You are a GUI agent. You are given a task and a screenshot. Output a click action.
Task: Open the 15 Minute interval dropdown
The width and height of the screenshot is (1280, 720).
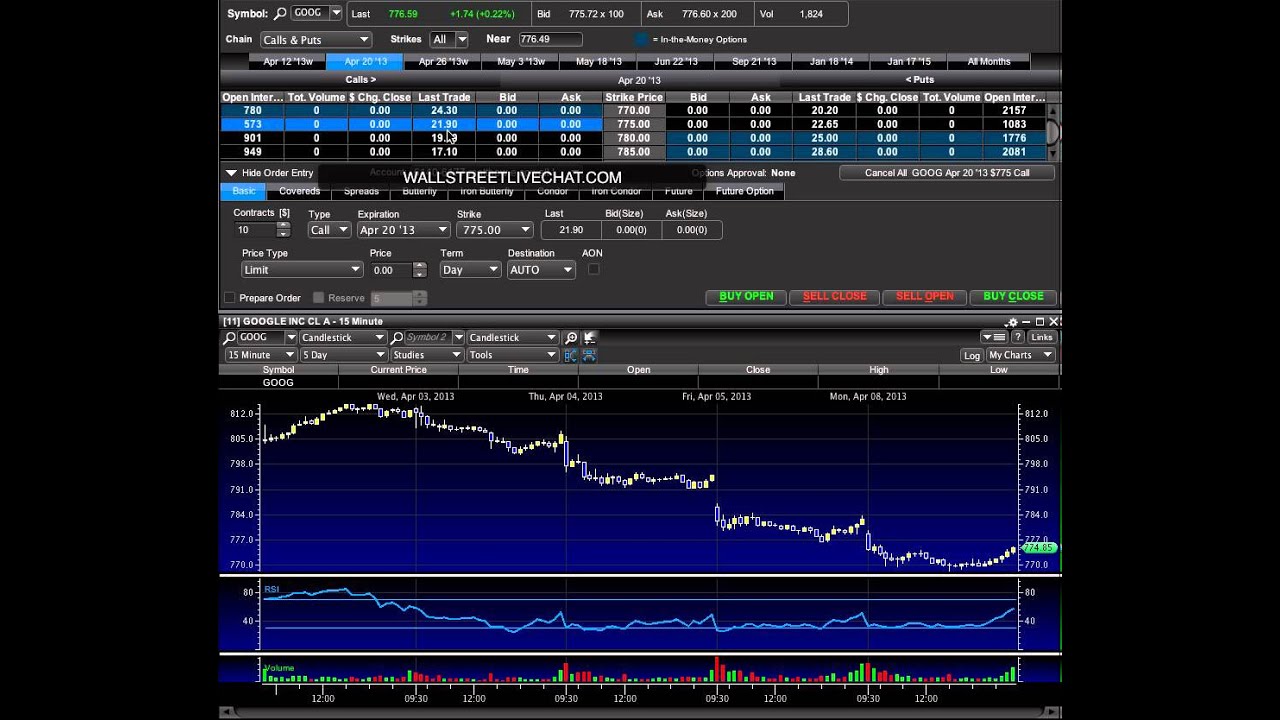tap(260, 355)
